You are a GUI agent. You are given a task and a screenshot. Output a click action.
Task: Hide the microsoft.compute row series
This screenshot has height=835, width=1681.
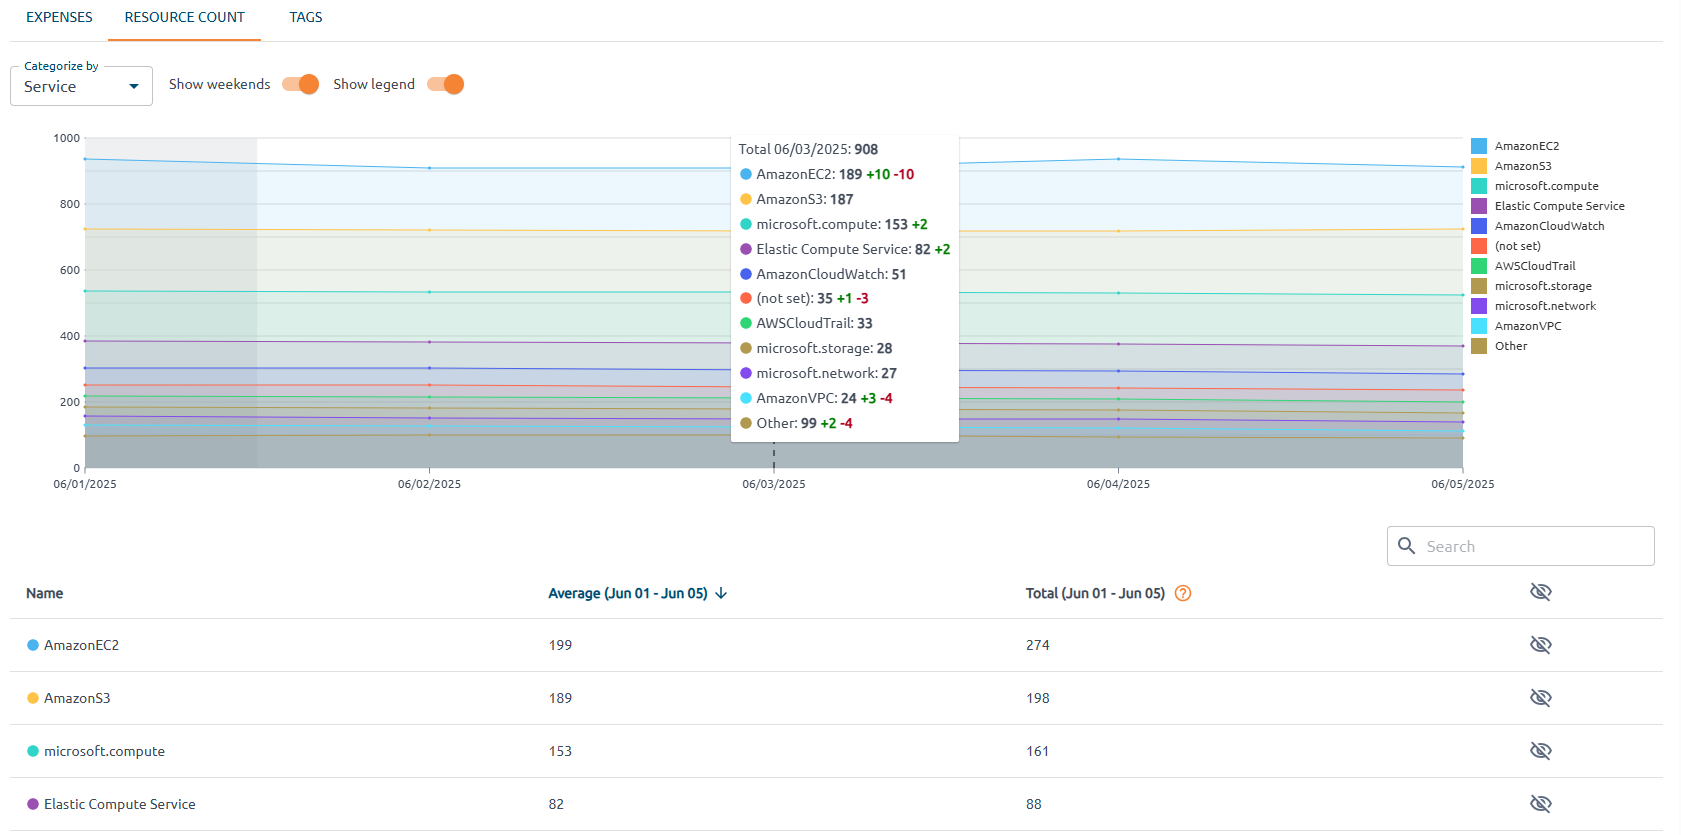coord(1541,751)
